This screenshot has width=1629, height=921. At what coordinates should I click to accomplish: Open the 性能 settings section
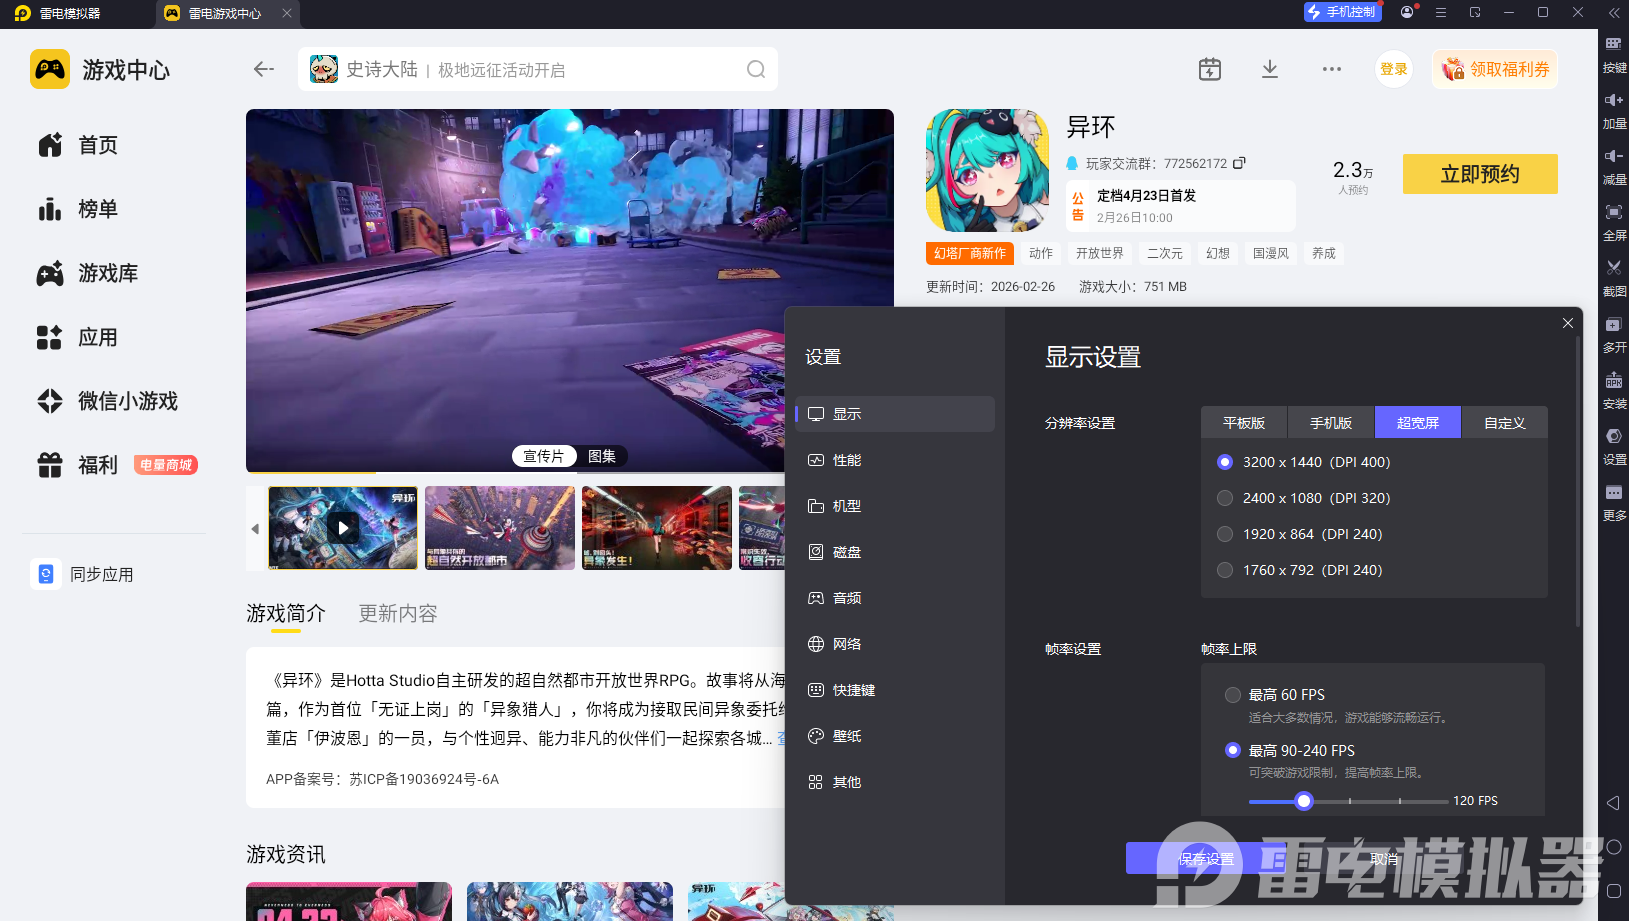846,460
